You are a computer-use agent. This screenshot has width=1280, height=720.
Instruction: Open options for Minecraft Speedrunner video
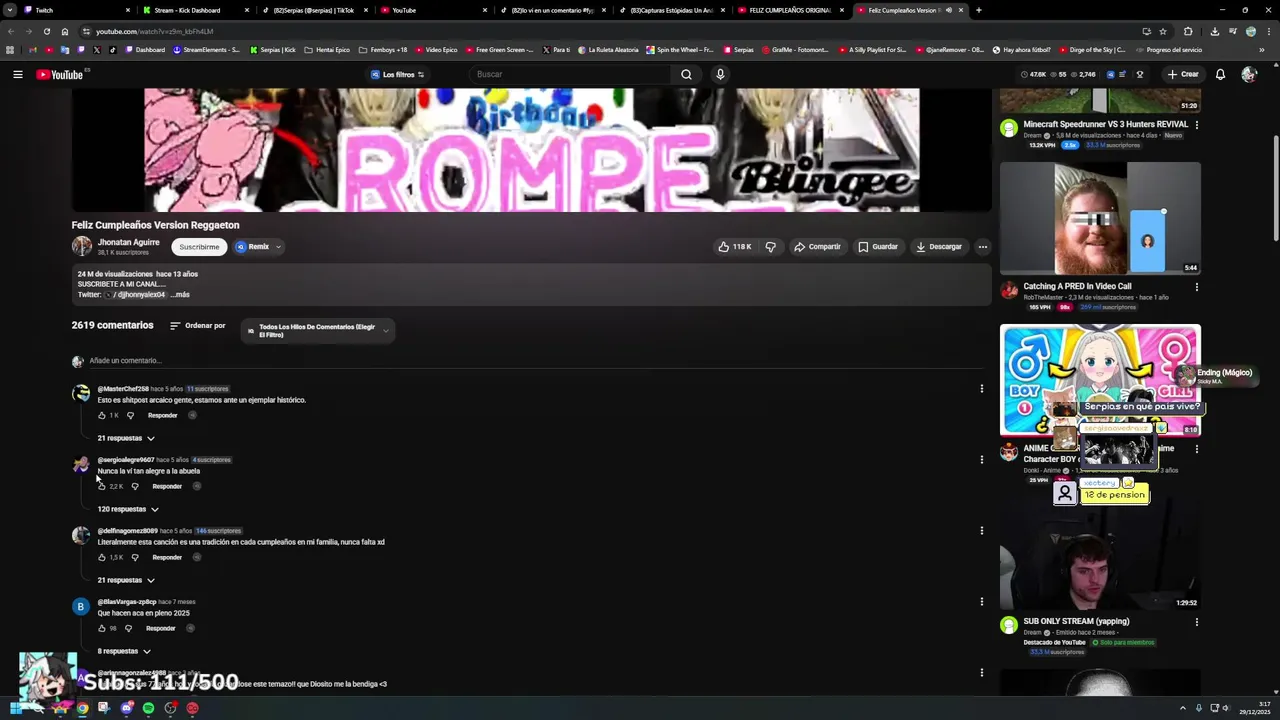pyautogui.click(x=1196, y=125)
